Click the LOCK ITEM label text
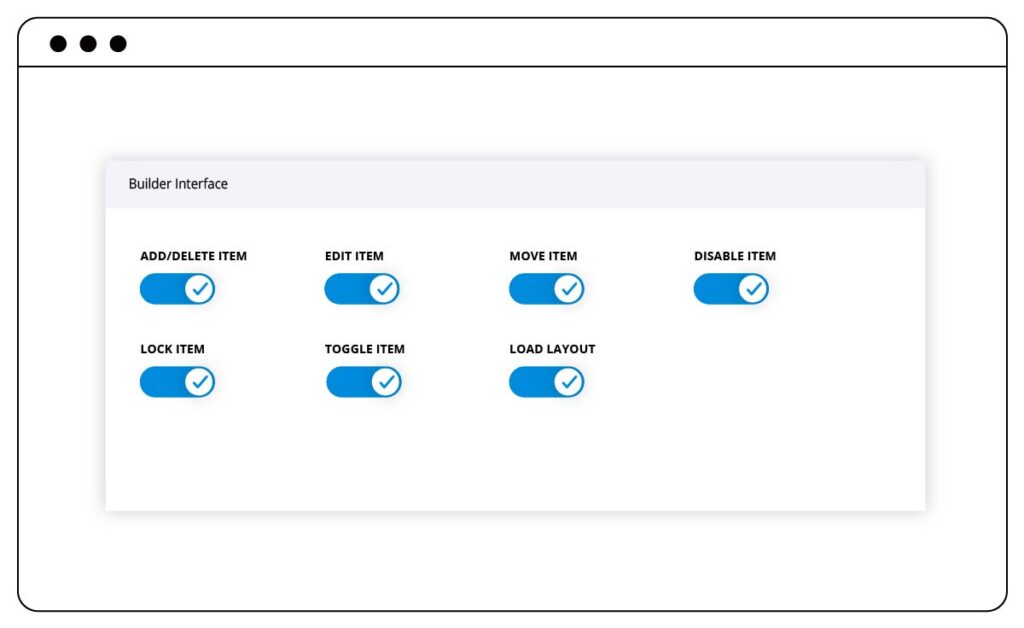 (172, 349)
